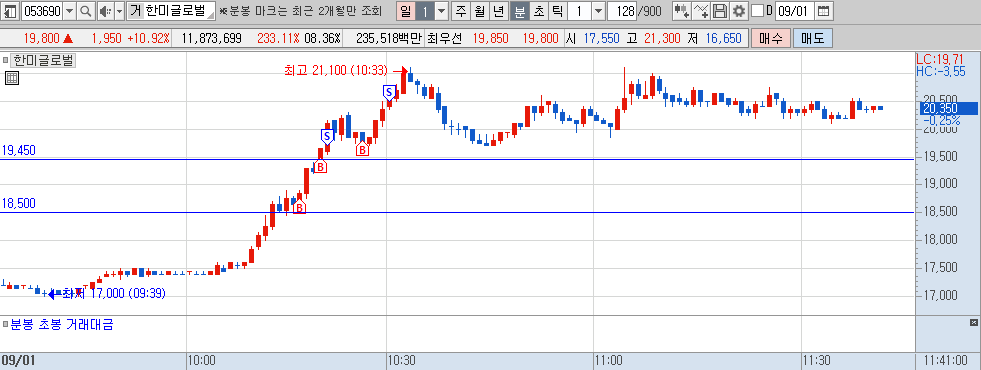Click the 11:41:00 clock in the time axis

click(x=947, y=361)
